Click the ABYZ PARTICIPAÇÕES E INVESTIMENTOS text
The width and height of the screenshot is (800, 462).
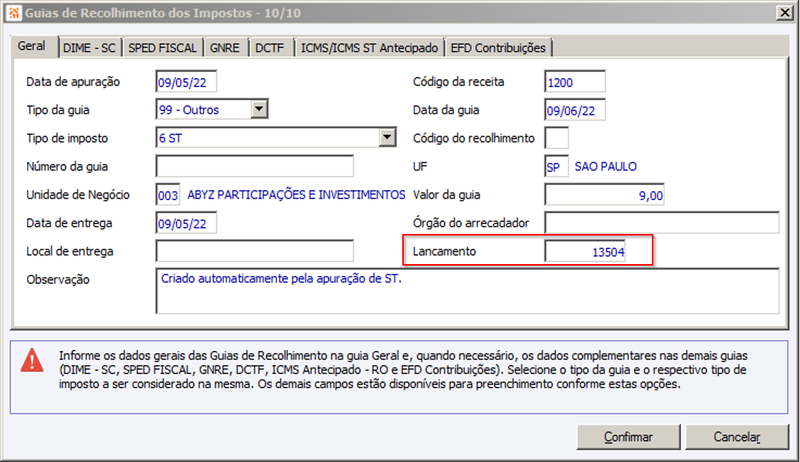(x=296, y=195)
